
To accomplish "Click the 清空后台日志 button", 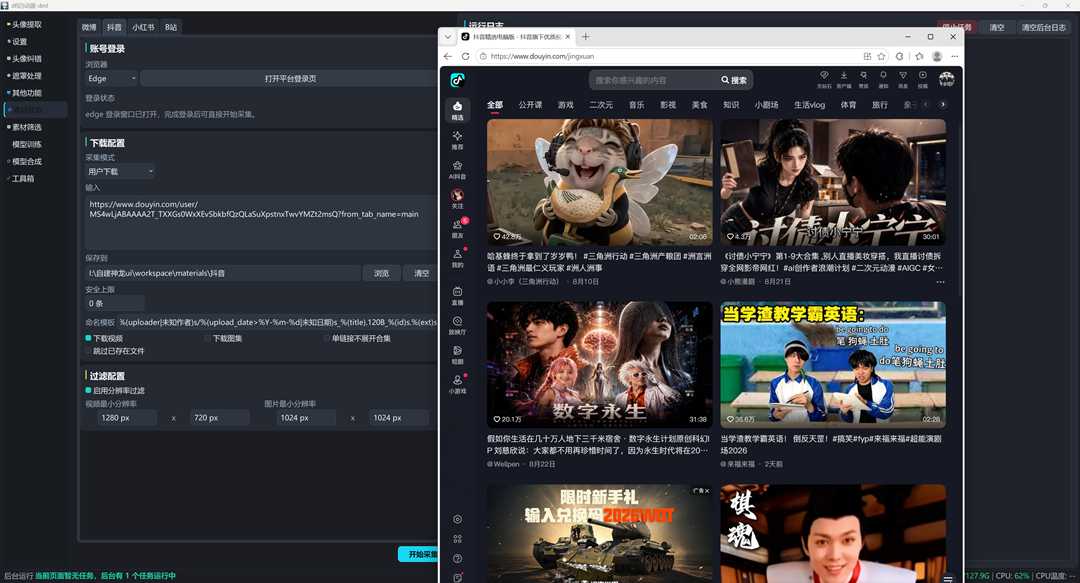I will (x=1043, y=28).
